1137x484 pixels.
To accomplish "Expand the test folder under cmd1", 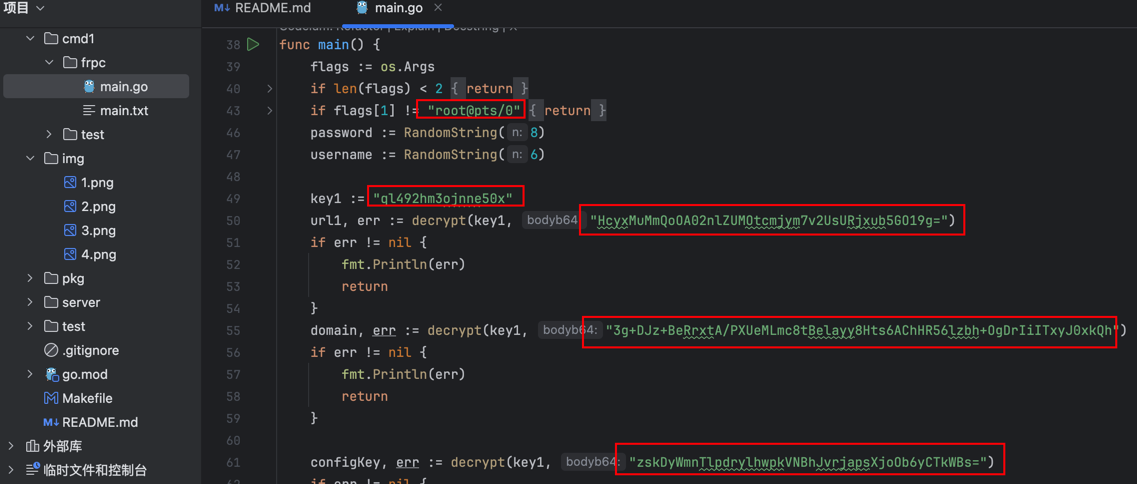I will [x=49, y=134].
